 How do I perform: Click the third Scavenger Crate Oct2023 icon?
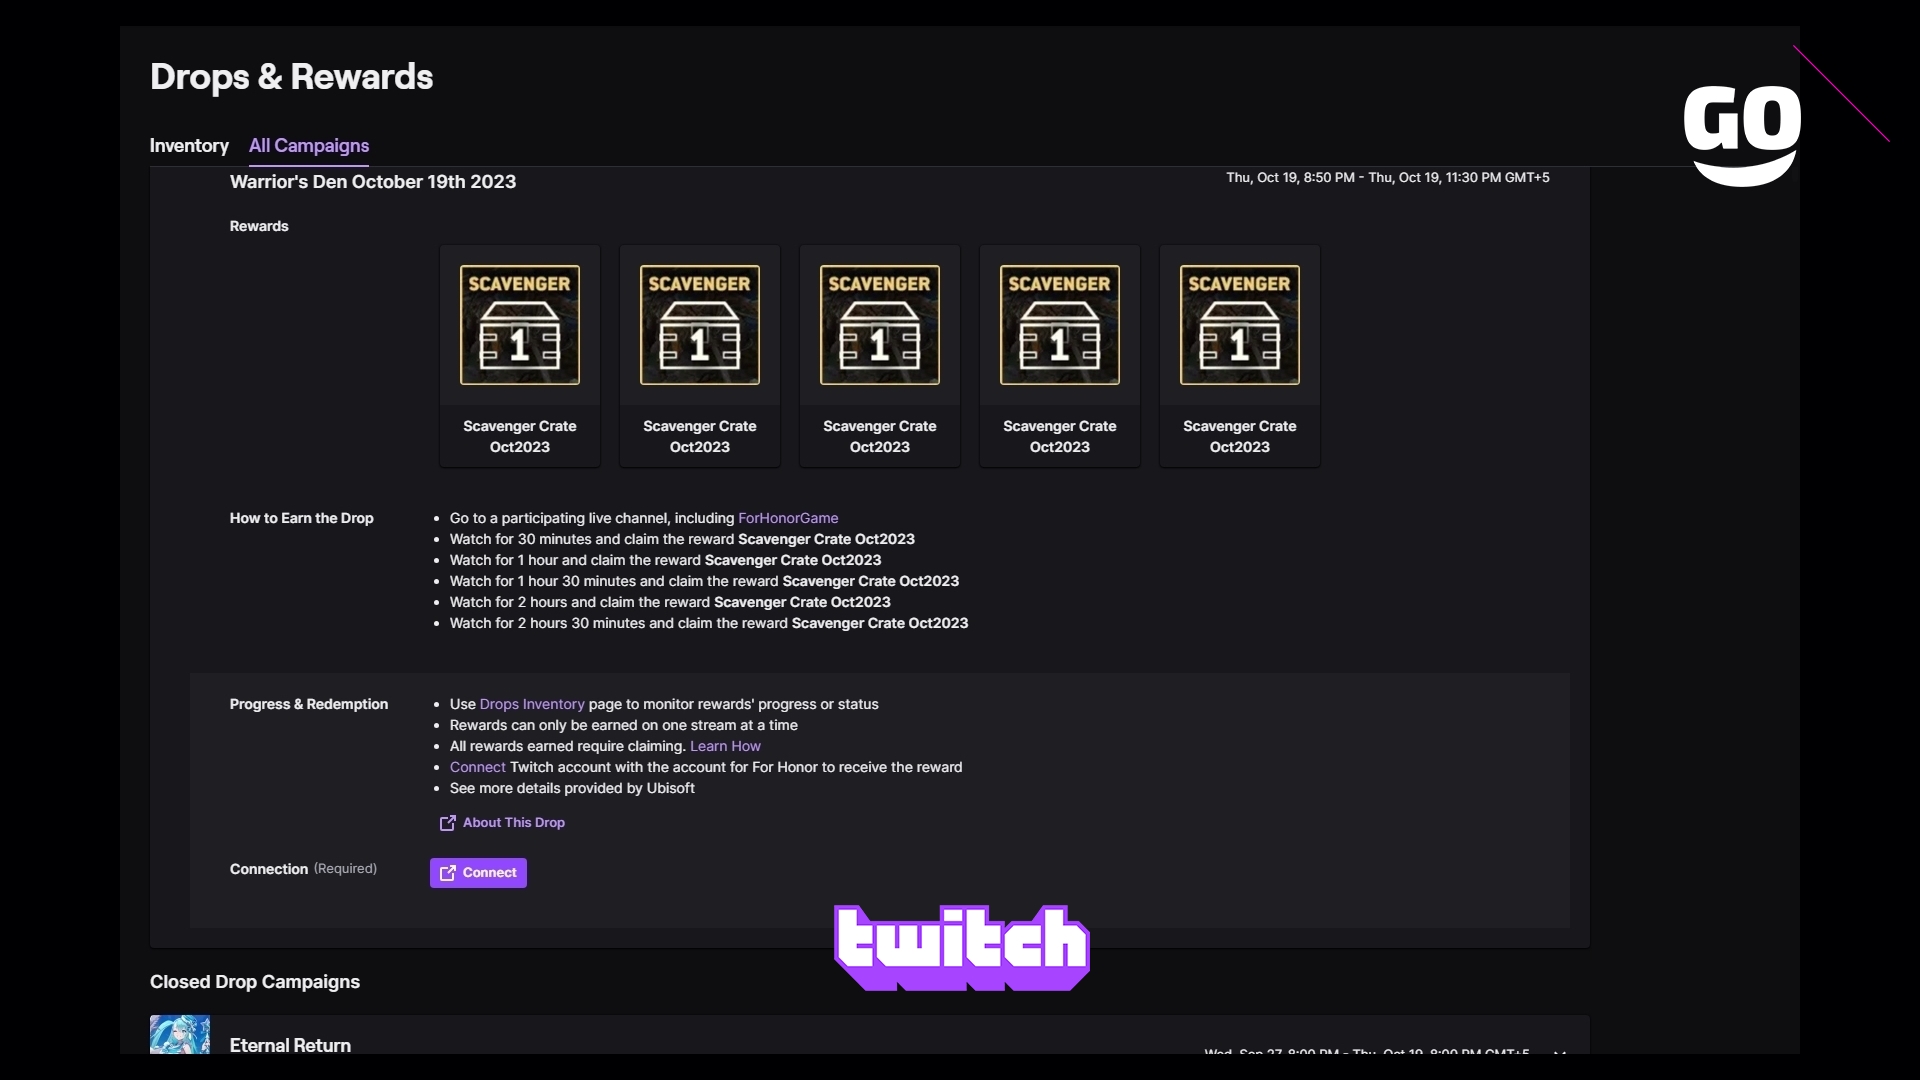[880, 324]
